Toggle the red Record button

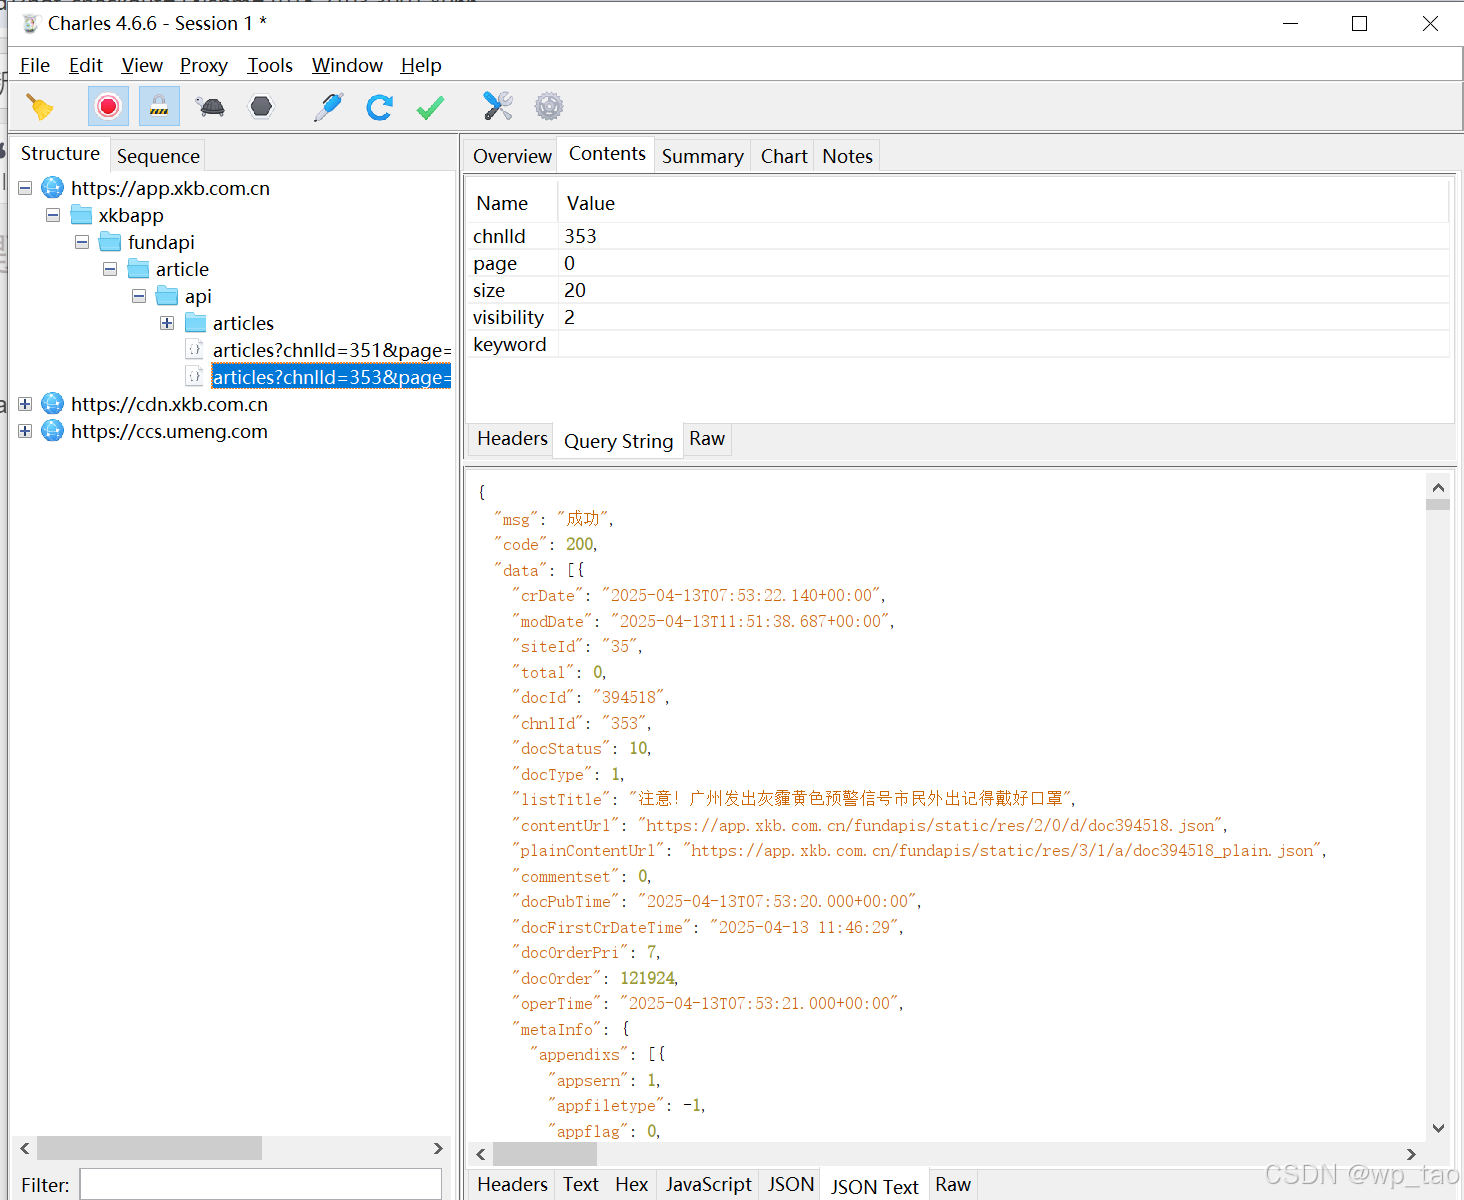pyautogui.click(x=108, y=106)
